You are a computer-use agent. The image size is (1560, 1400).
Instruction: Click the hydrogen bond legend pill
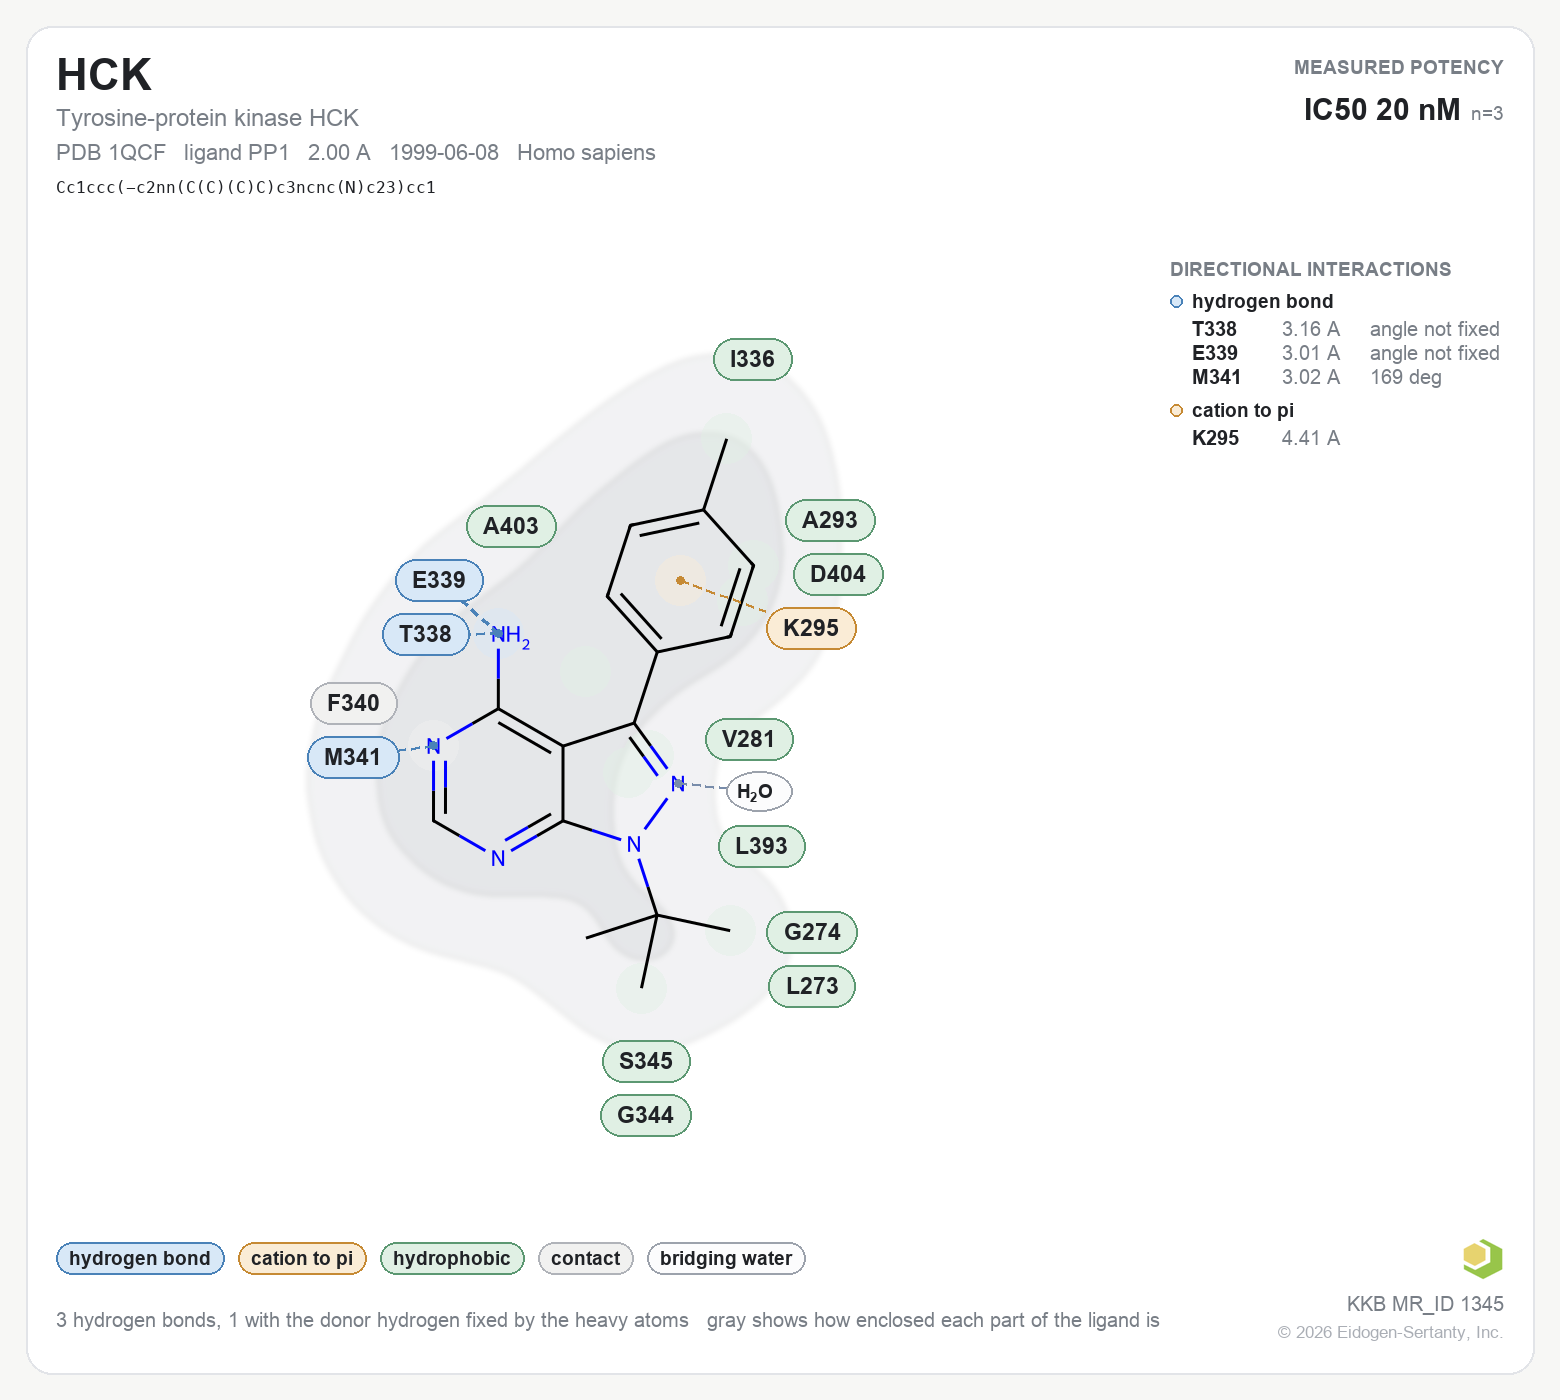(x=140, y=1258)
